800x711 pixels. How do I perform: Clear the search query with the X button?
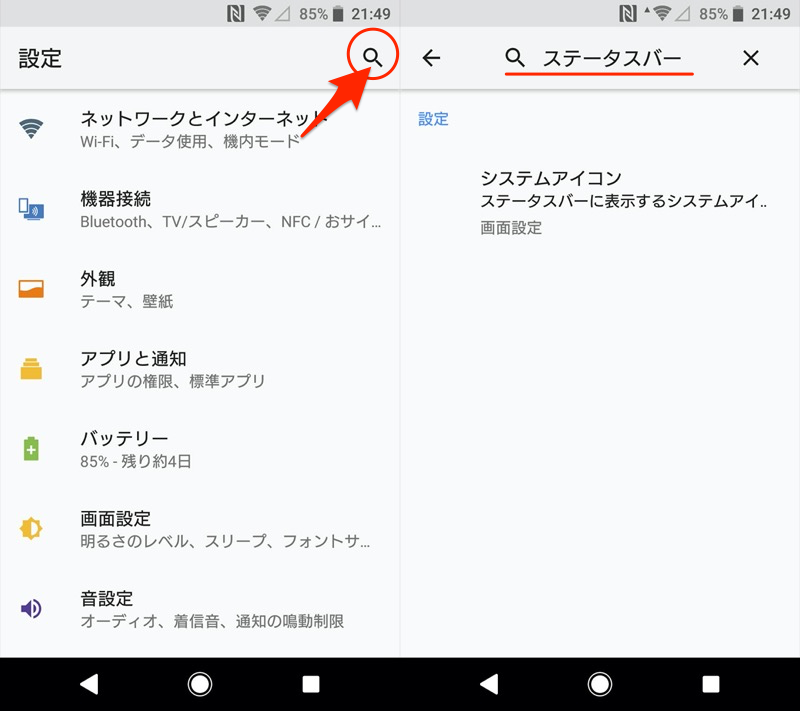[751, 59]
